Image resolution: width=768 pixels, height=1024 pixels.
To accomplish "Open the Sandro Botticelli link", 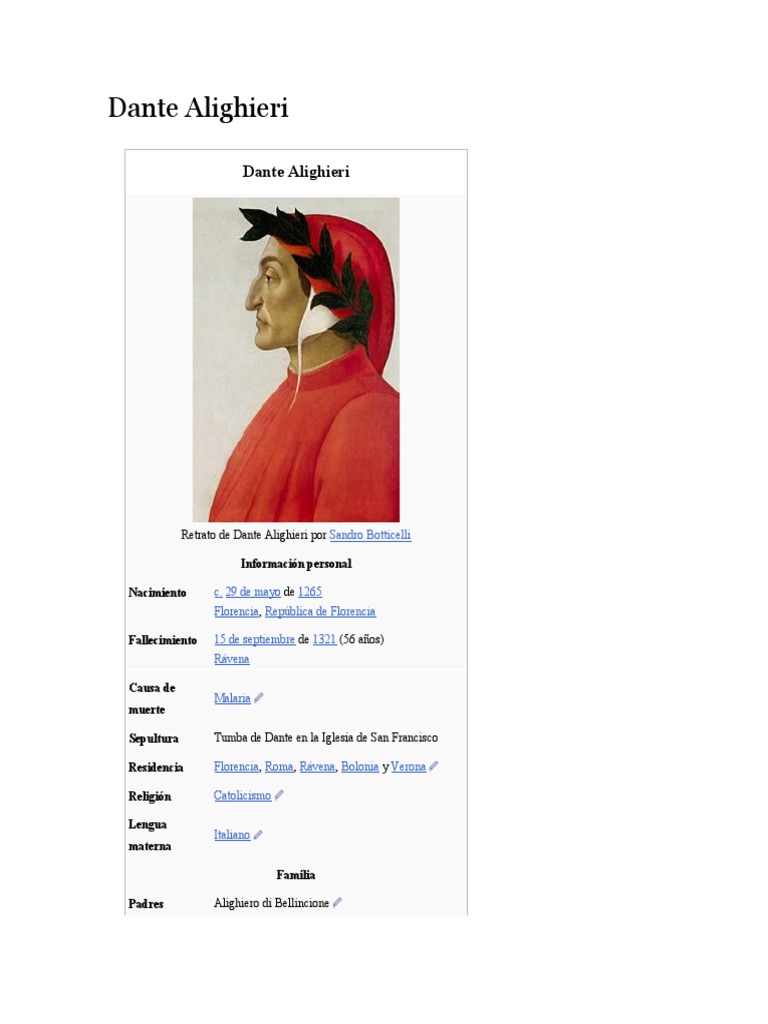I will coord(370,535).
